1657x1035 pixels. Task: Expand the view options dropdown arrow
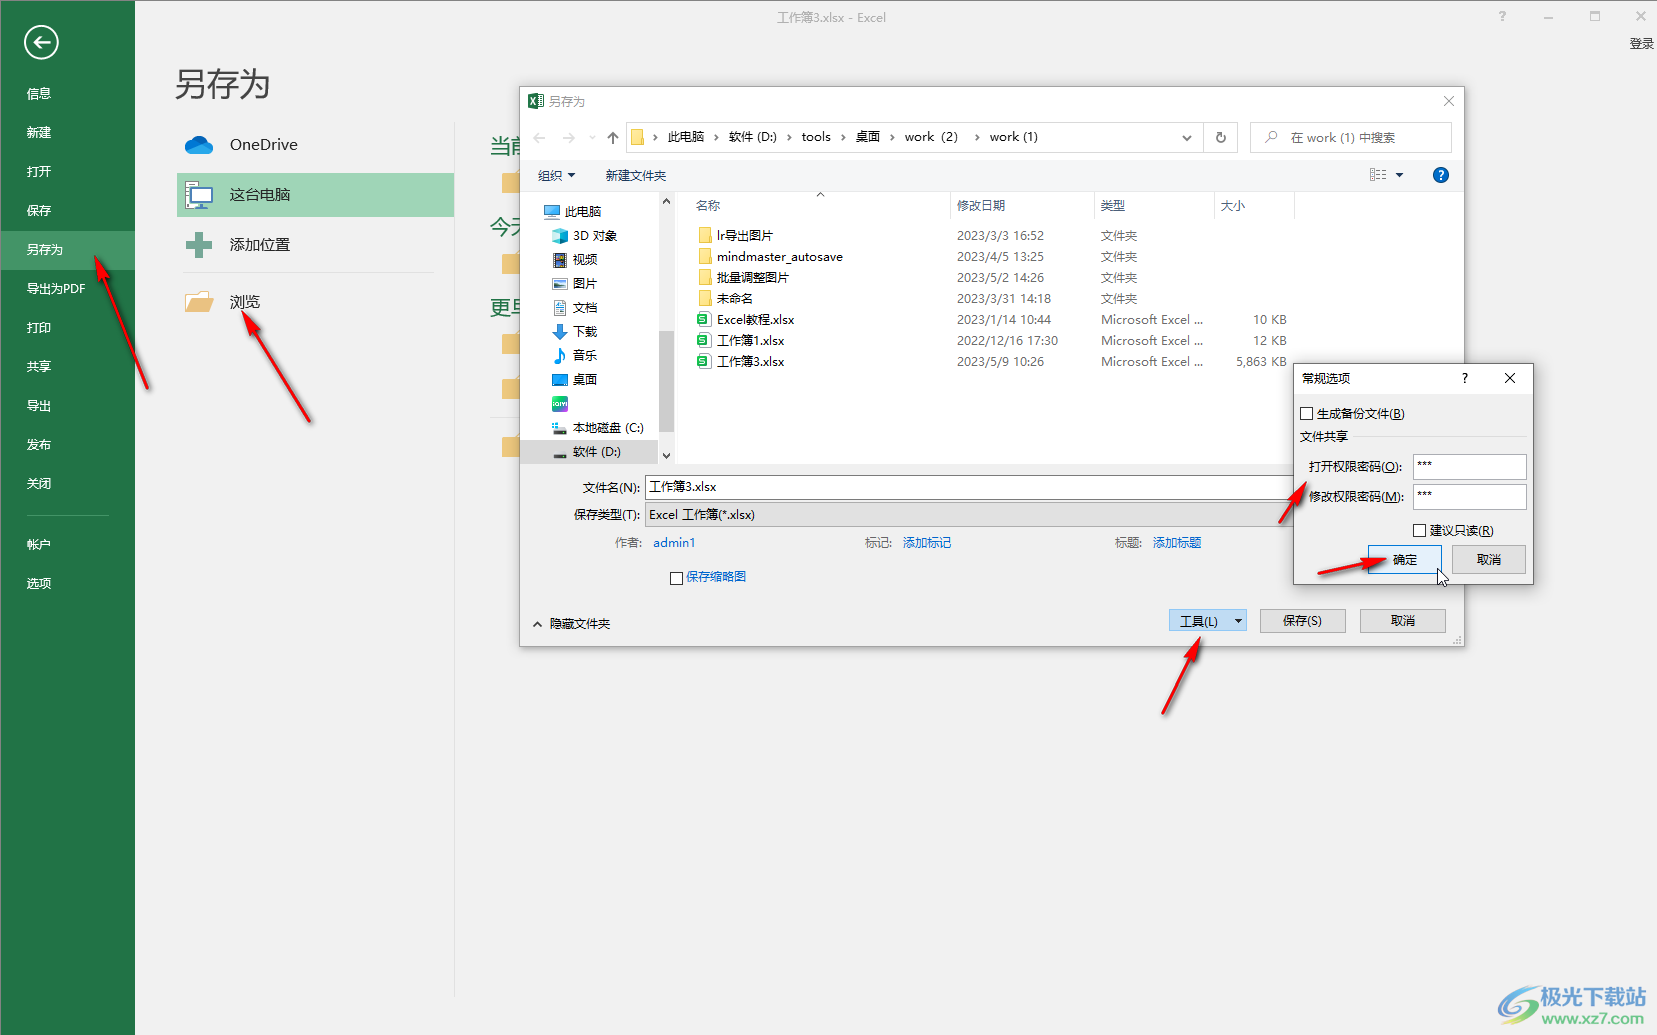[x=1399, y=176]
